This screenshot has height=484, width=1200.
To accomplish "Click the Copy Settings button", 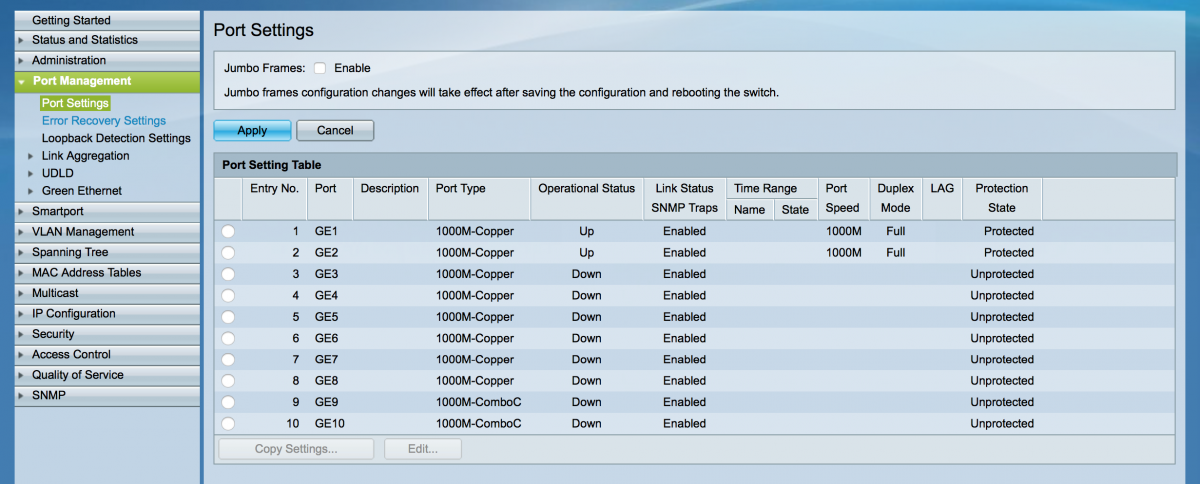I will [x=296, y=449].
